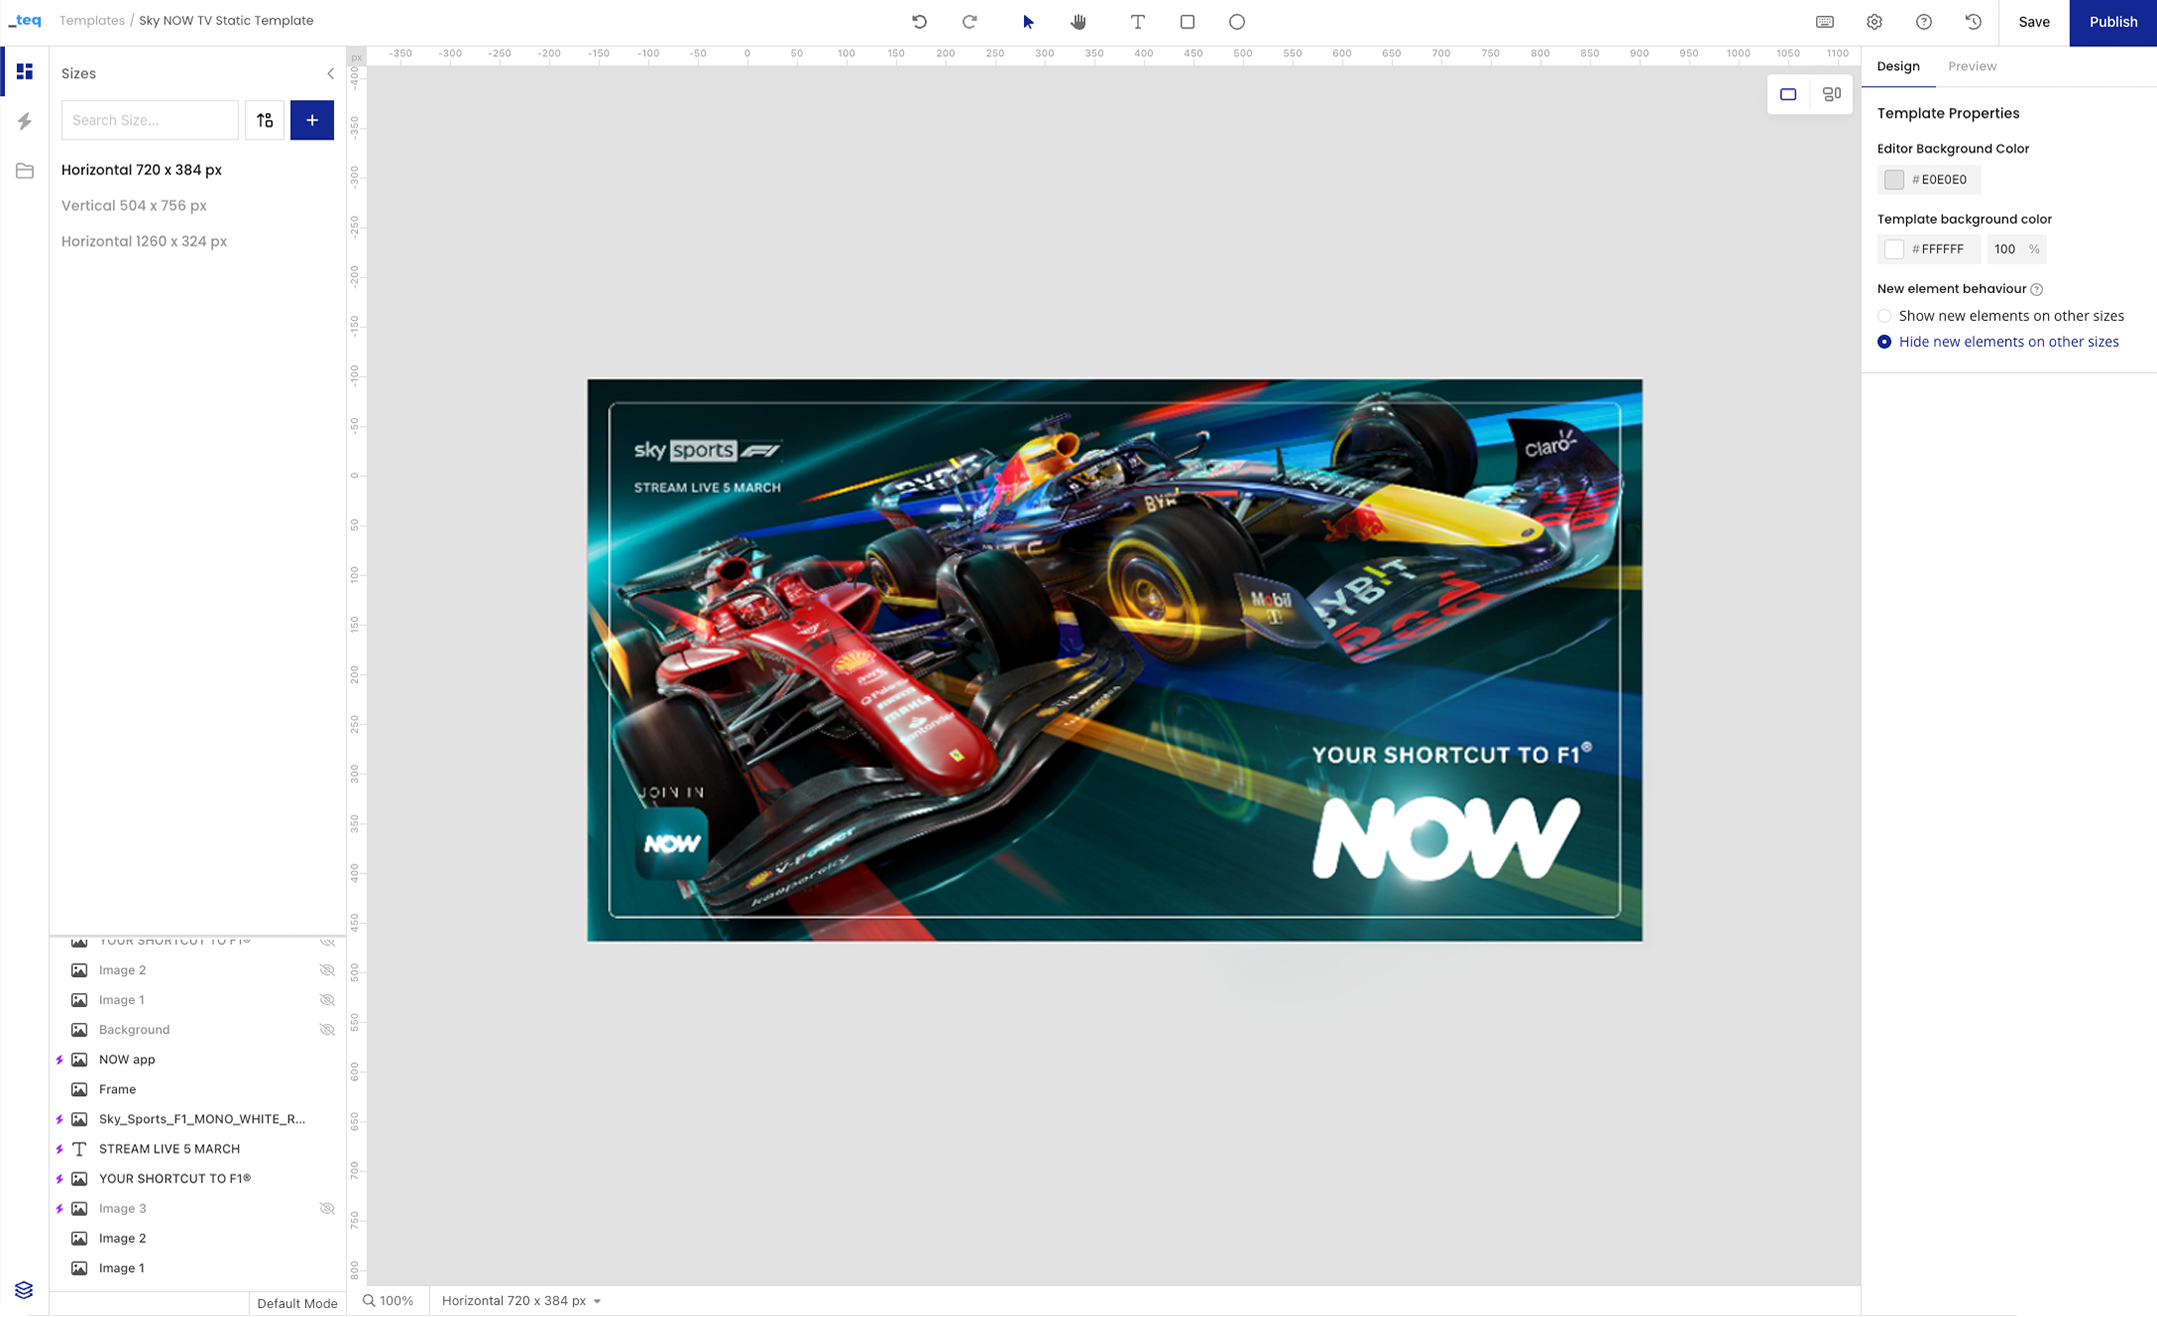Select the Text tool
Image resolution: width=2157 pixels, height=1317 pixels.
(1137, 21)
